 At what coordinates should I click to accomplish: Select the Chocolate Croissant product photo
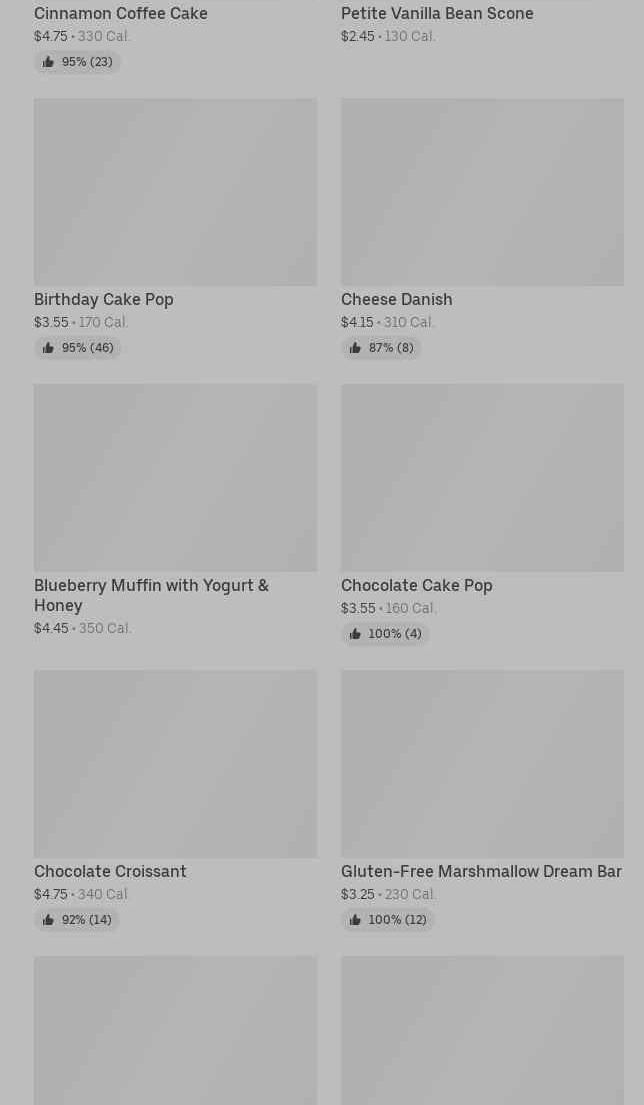click(x=175, y=764)
